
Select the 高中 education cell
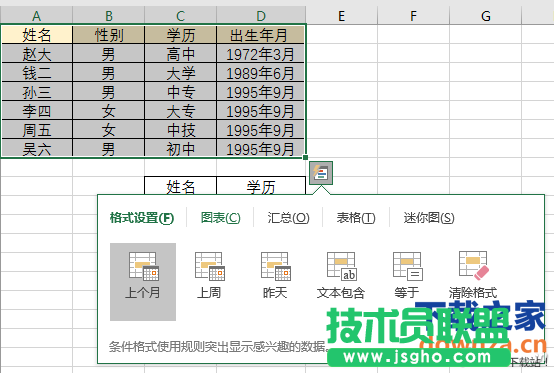pyautogui.click(x=181, y=54)
